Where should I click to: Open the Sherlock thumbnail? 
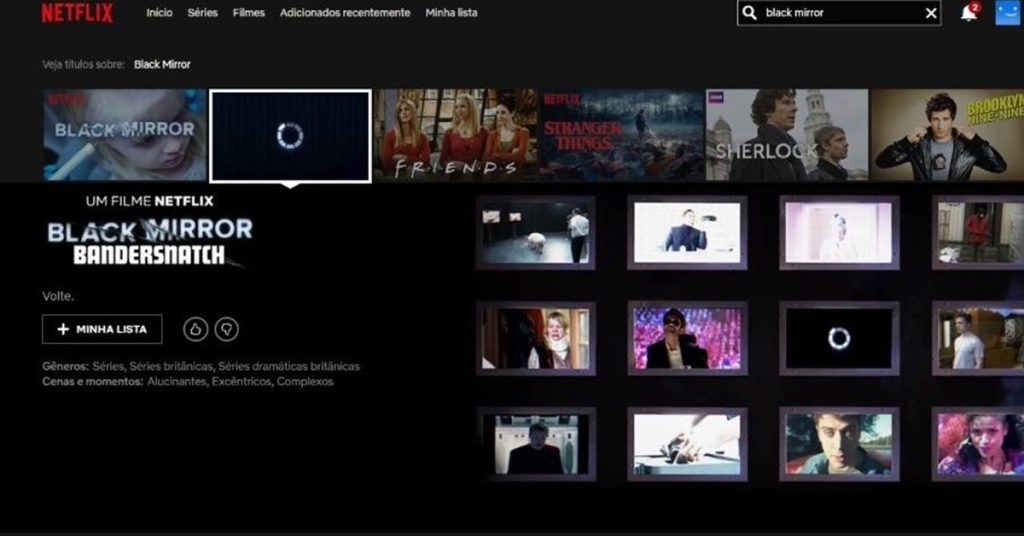(x=787, y=135)
